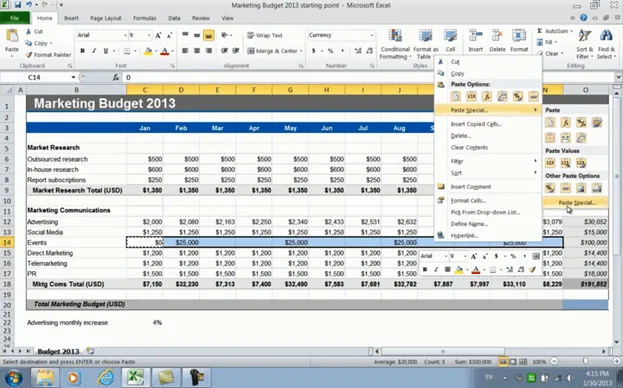Click the Format Painter brush
The image size is (623, 388).
29,55
